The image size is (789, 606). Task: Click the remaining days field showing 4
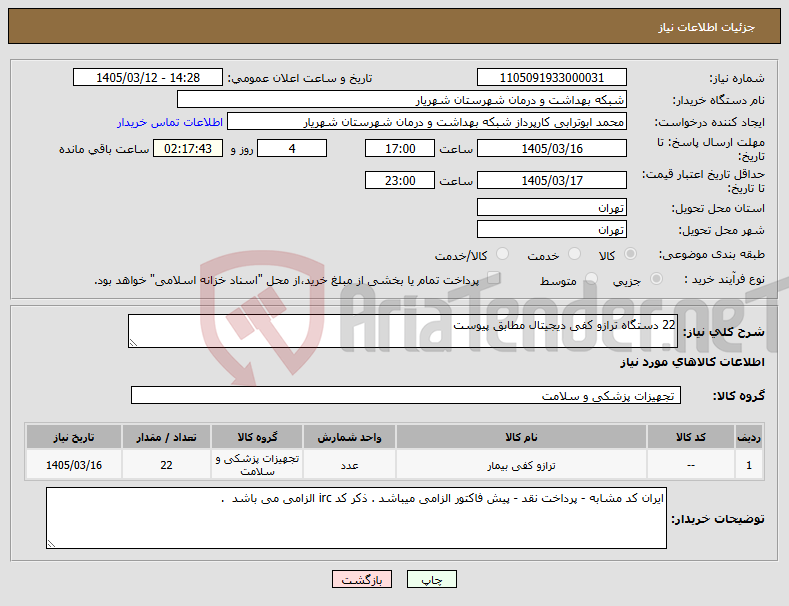point(292,148)
